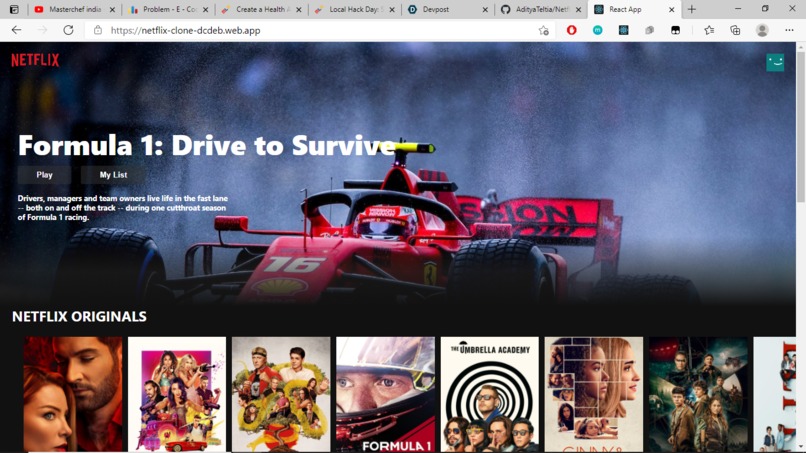Open the teal circular m extension icon
This screenshot has width=806, height=453.
597,30
